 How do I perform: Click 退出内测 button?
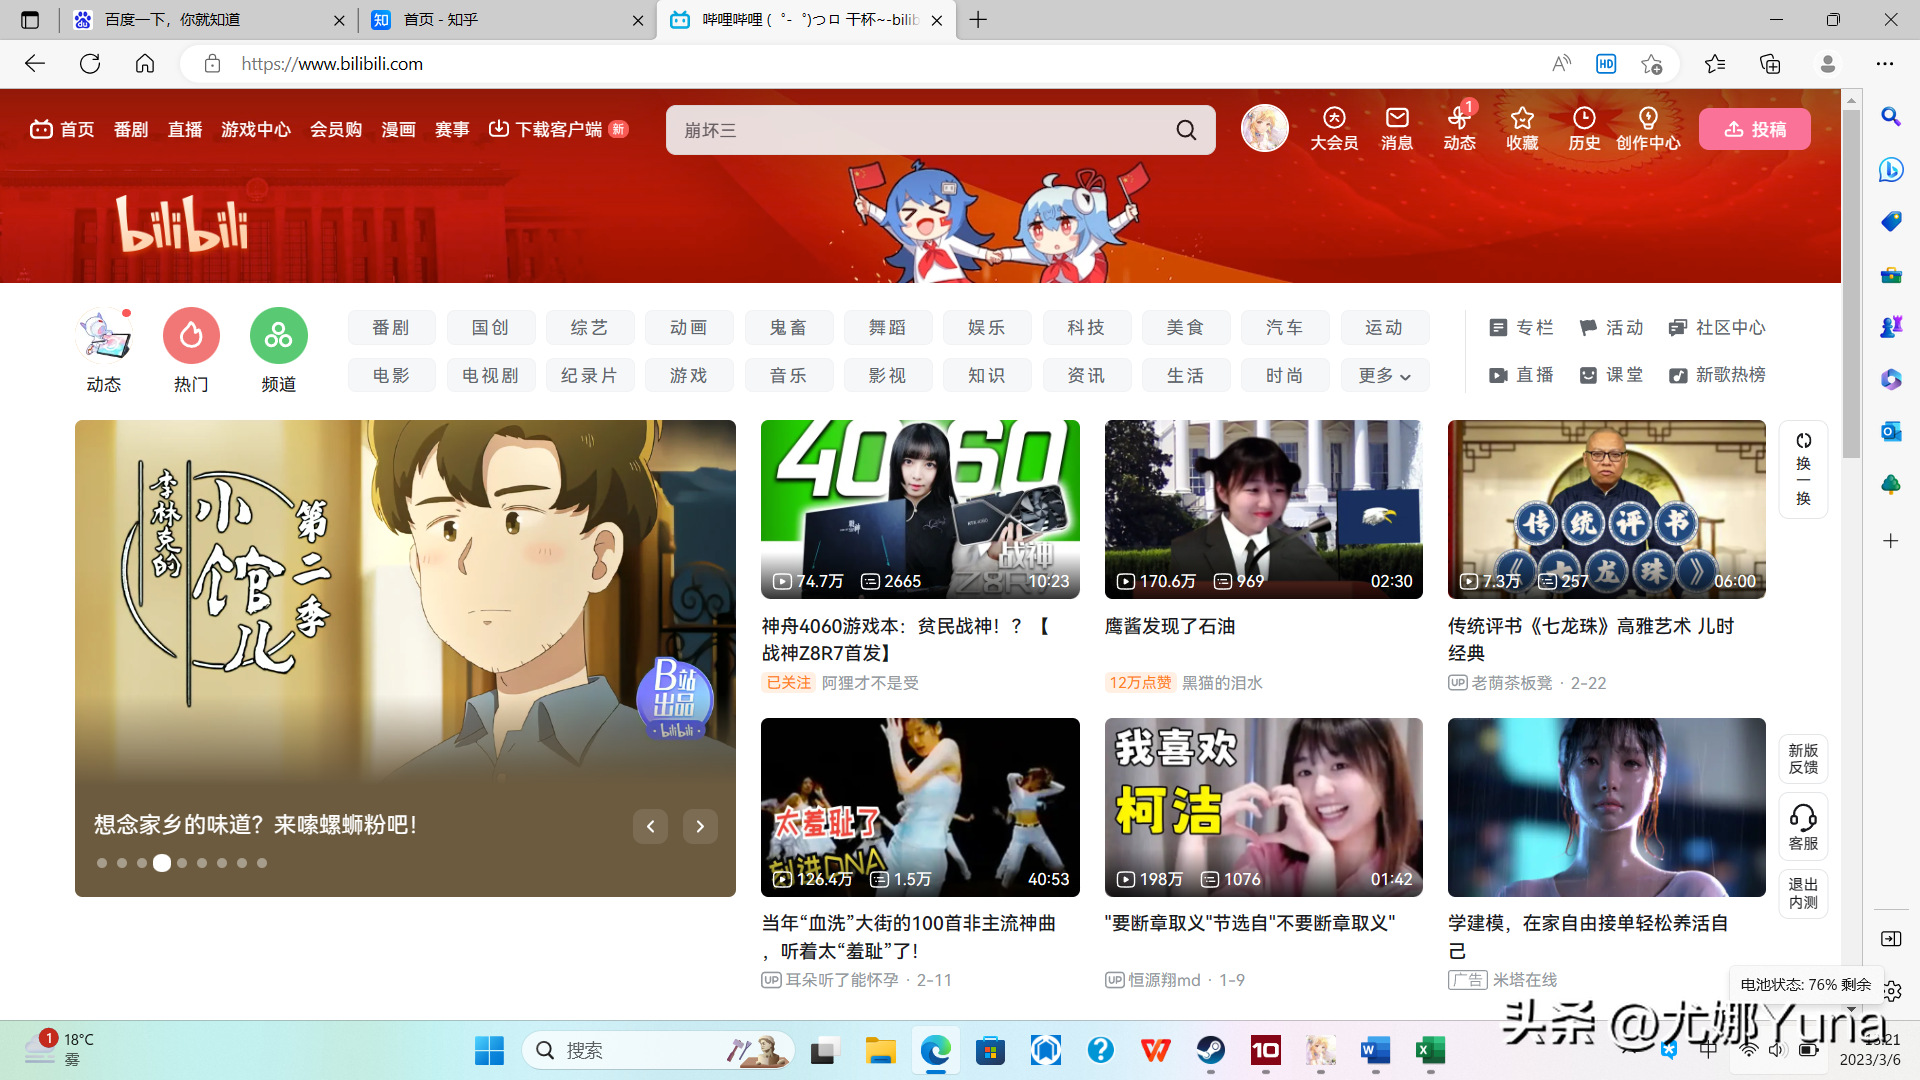1803,893
